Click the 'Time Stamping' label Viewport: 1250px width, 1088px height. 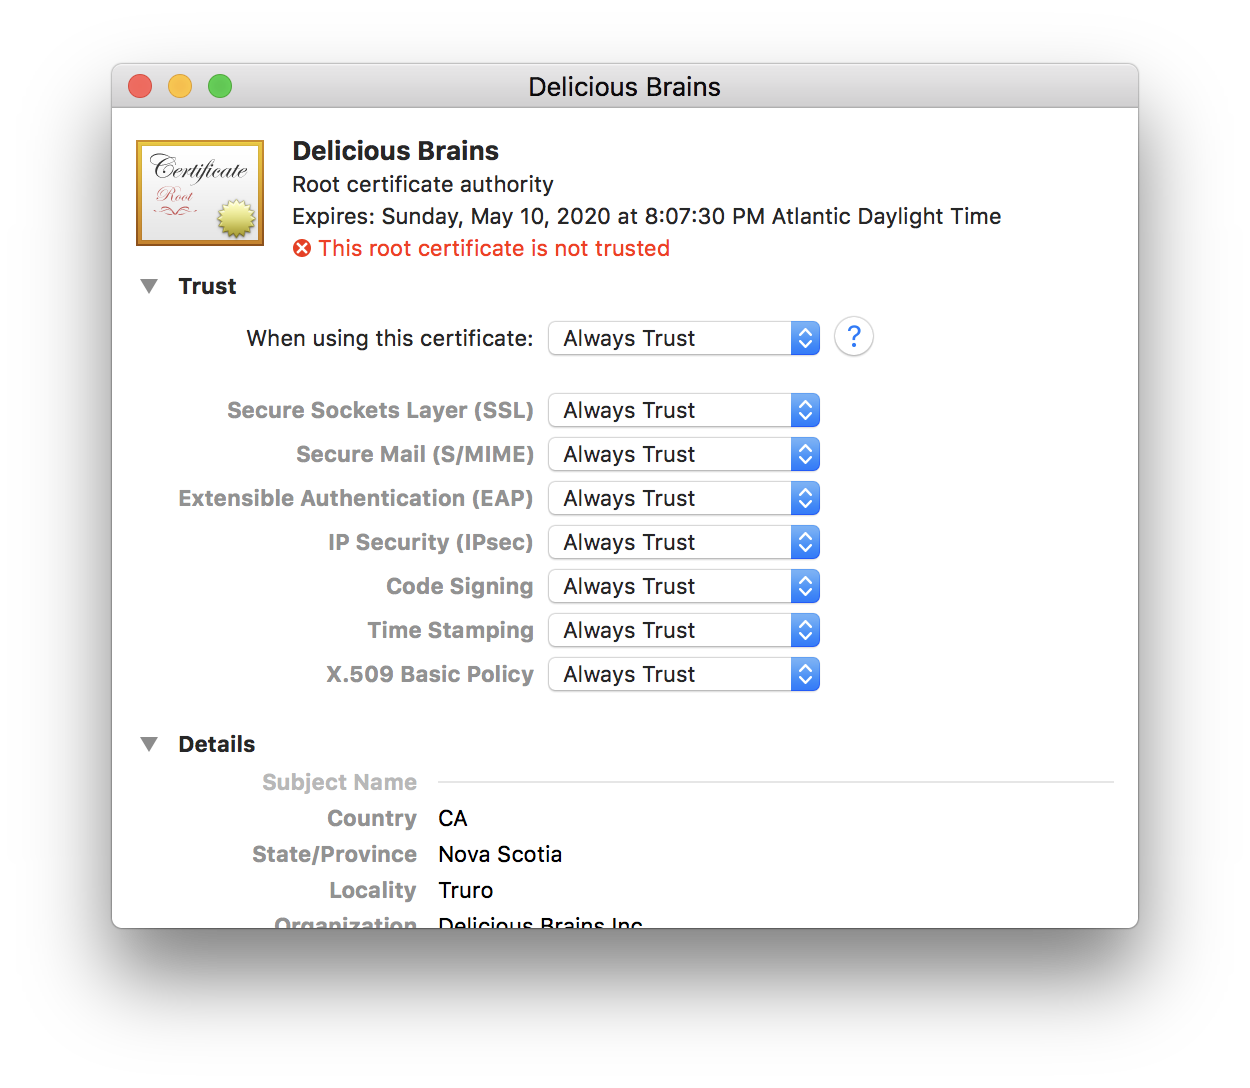[451, 630]
